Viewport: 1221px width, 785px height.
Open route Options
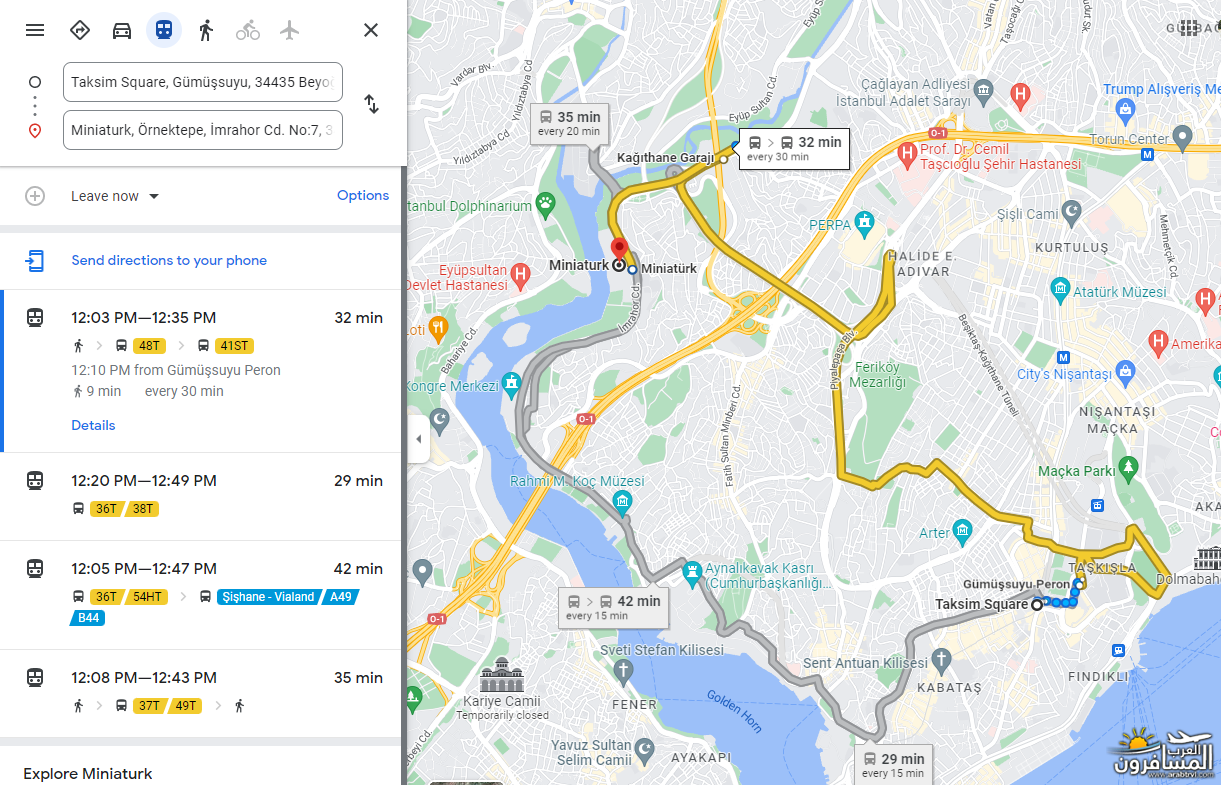coord(363,195)
